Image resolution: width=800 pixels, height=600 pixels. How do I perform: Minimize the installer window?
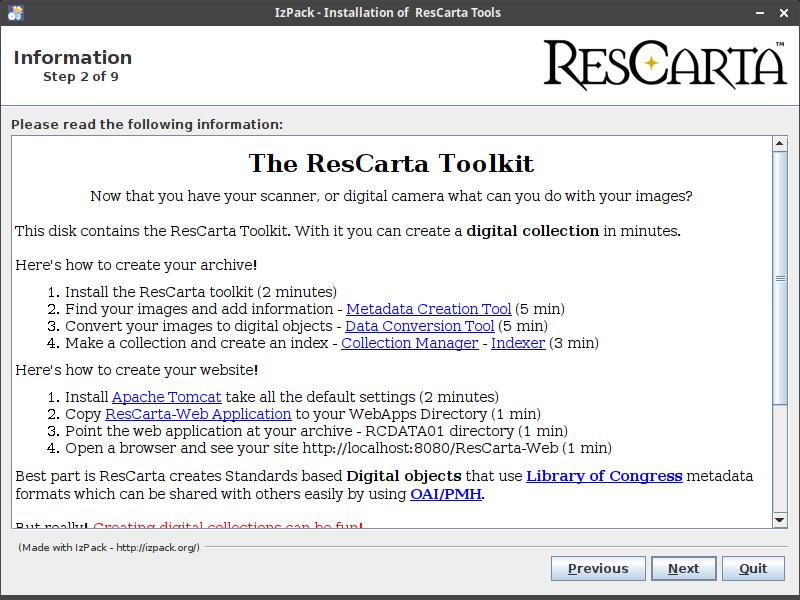pos(760,13)
